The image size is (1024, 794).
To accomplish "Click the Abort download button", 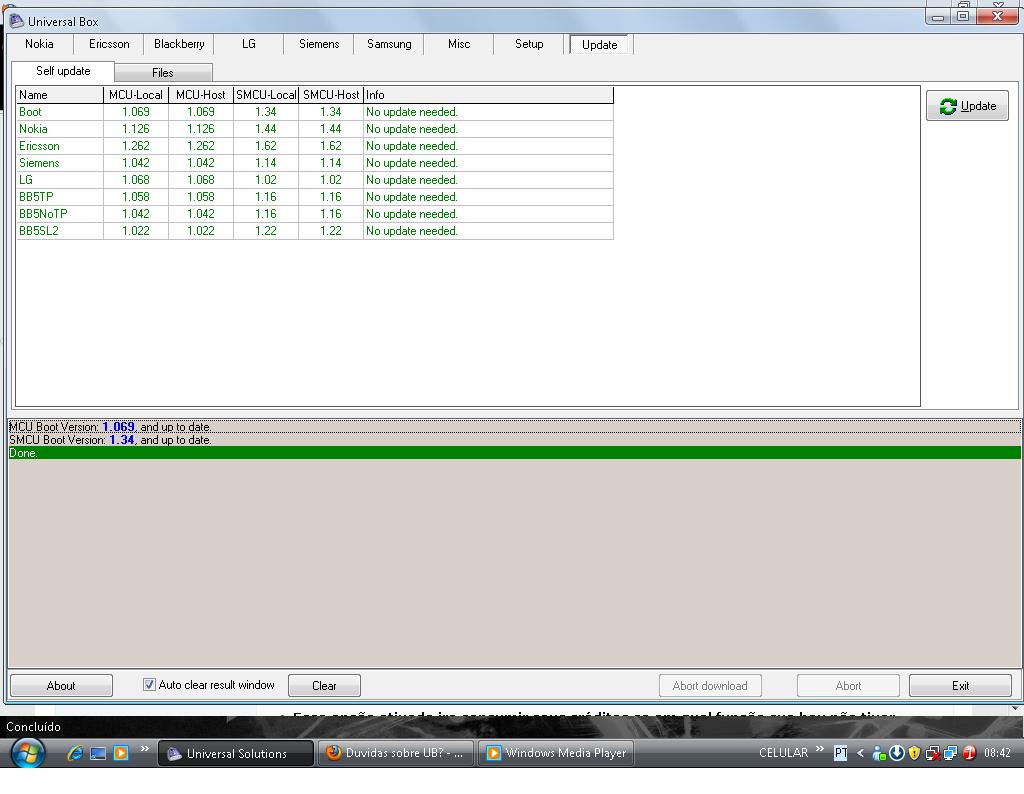I will point(710,686).
